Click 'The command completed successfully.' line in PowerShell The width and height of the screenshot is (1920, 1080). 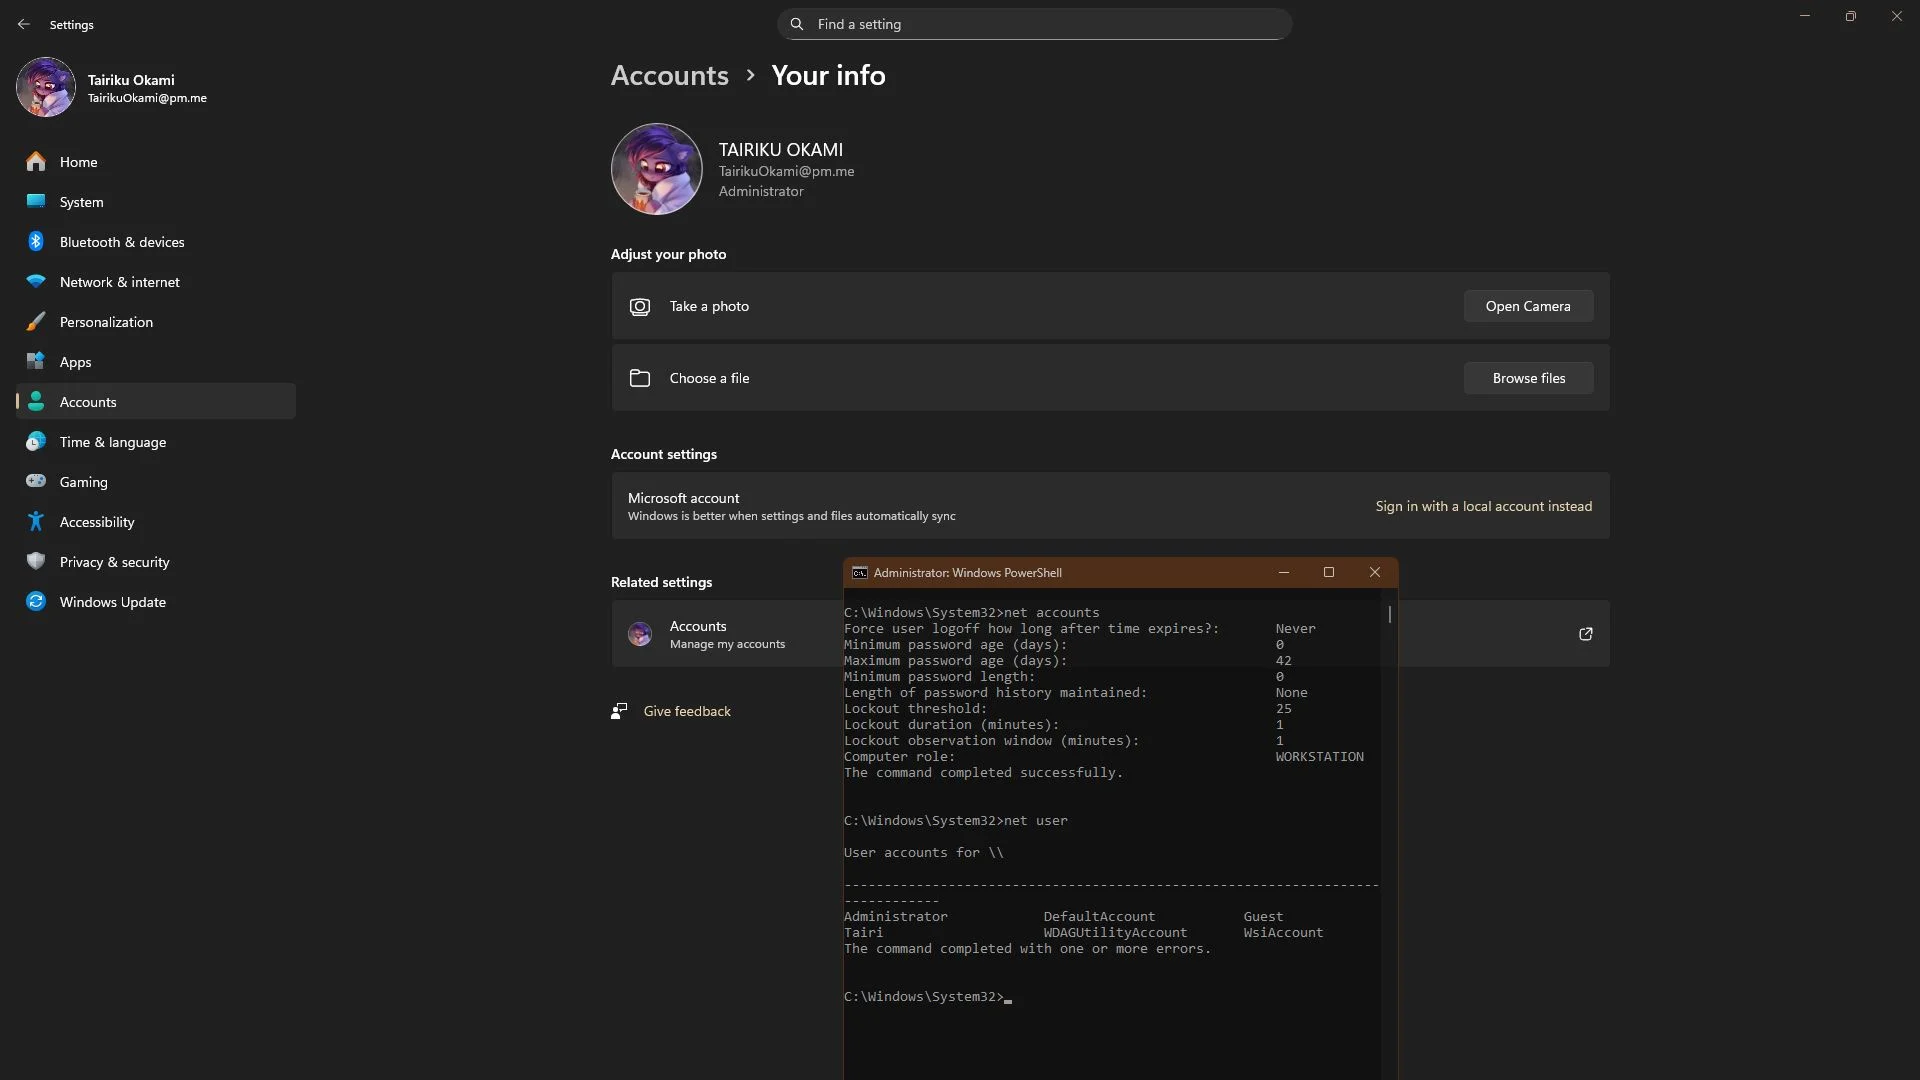[983, 773]
